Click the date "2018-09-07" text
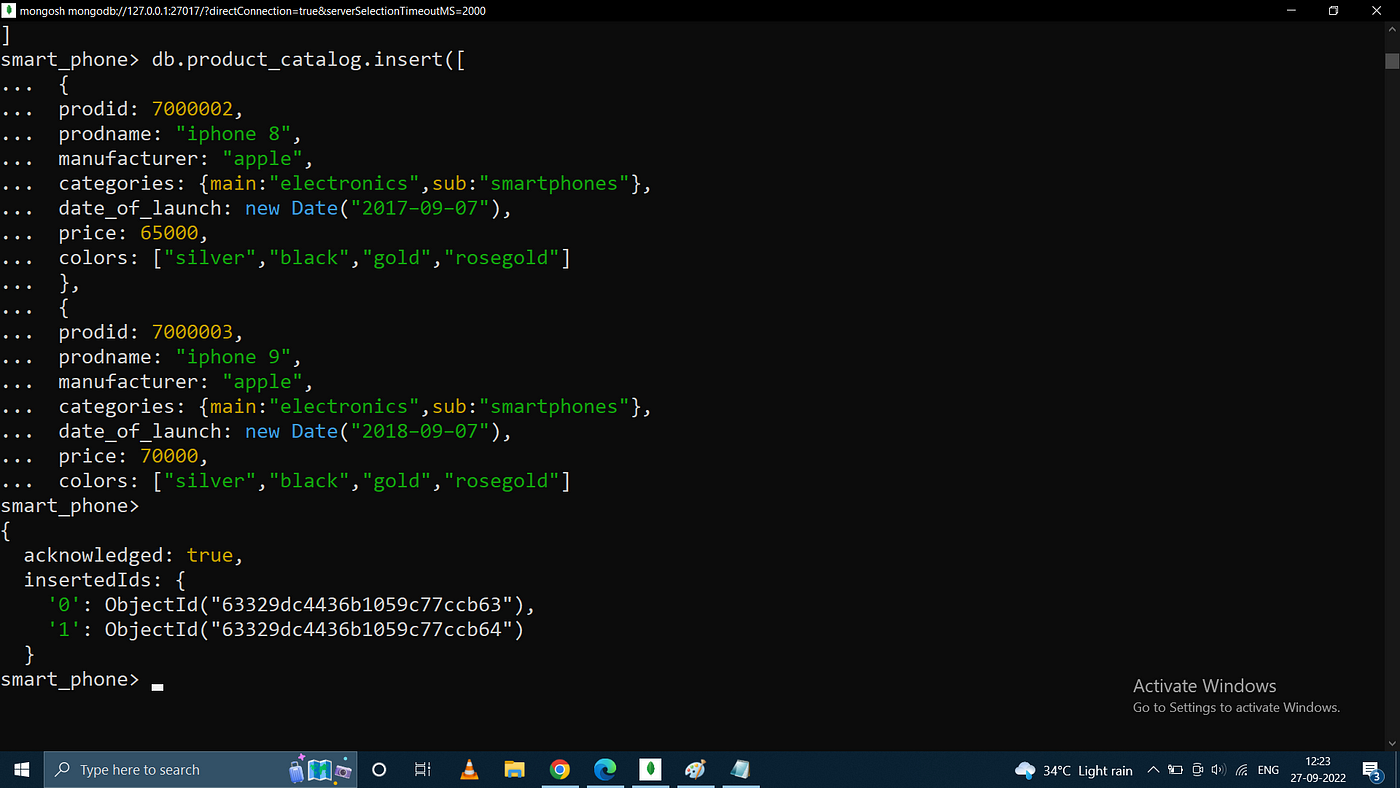1400x788 pixels. [x=421, y=431]
